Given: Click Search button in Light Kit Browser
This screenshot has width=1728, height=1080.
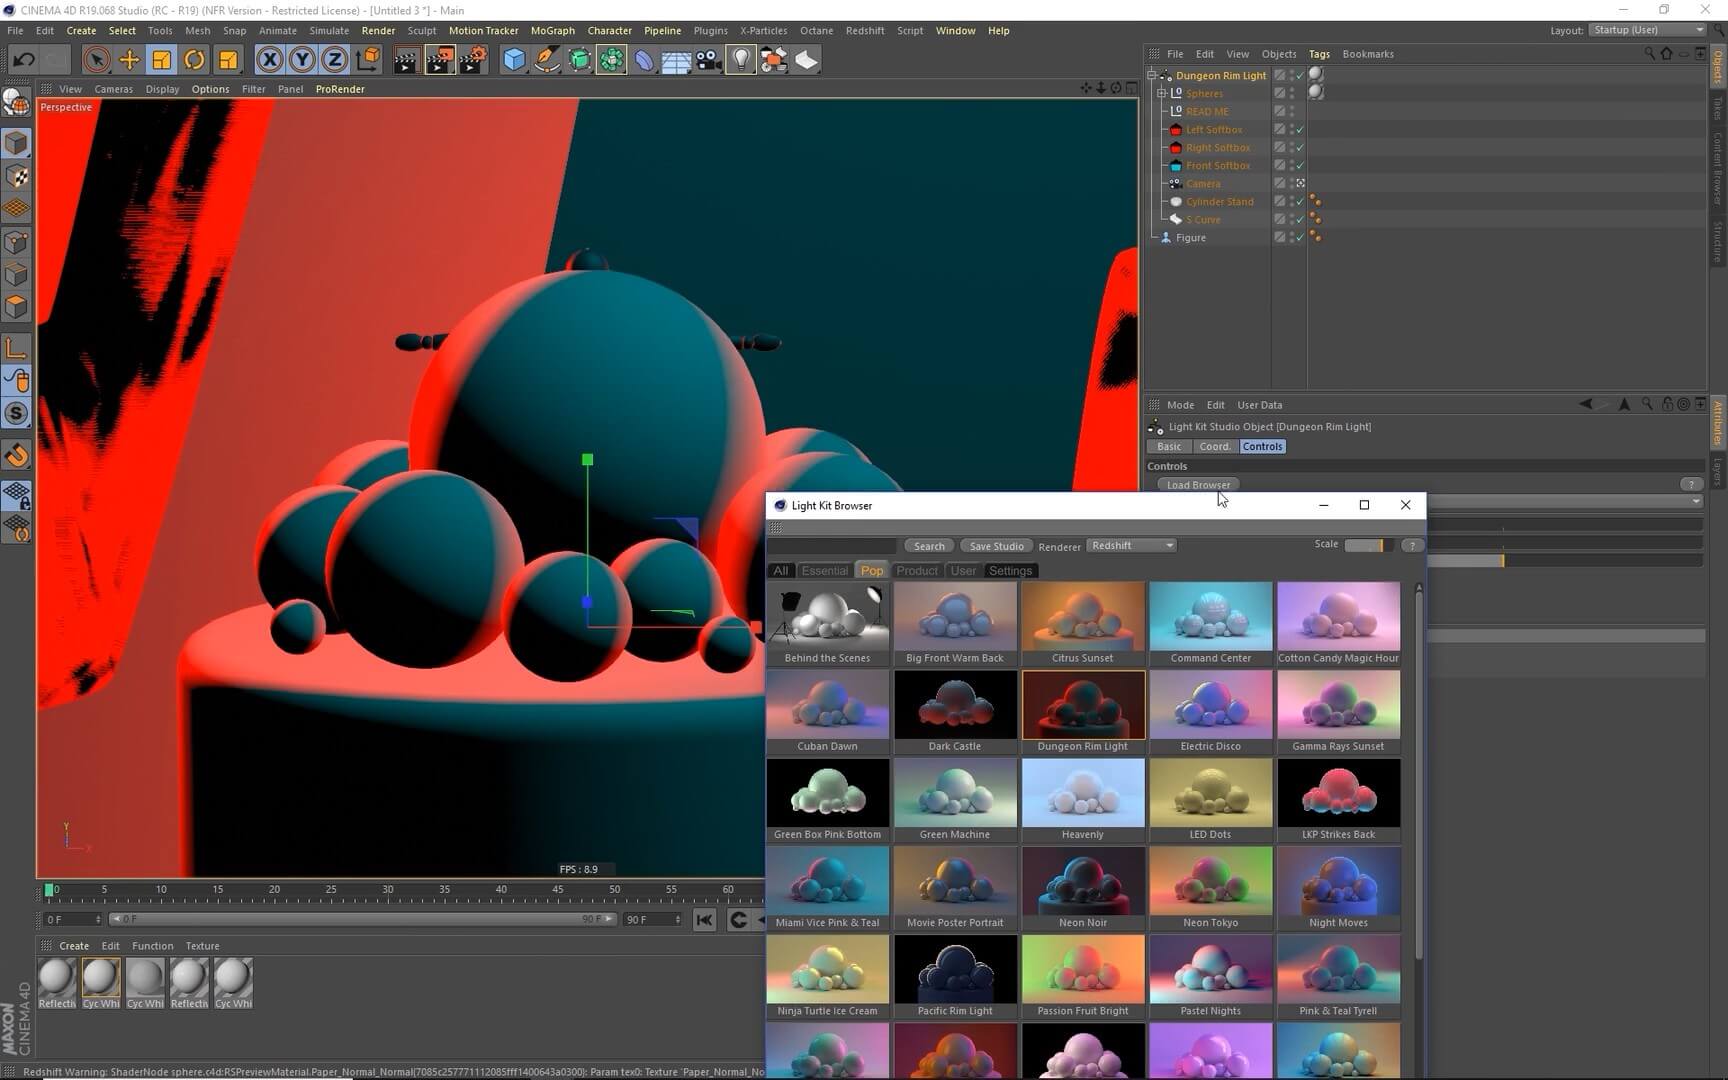Looking at the screenshot, I should pos(929,546).
